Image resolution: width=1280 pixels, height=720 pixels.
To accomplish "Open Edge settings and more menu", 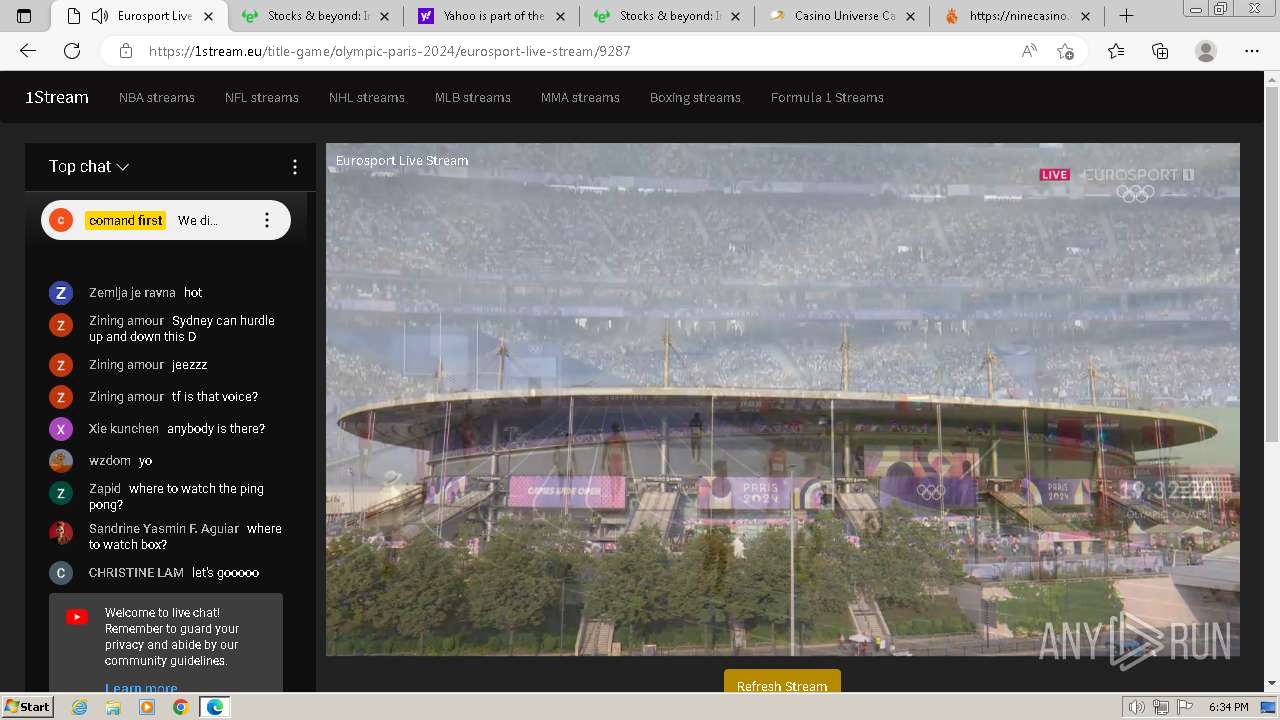I will point(1252,51).
